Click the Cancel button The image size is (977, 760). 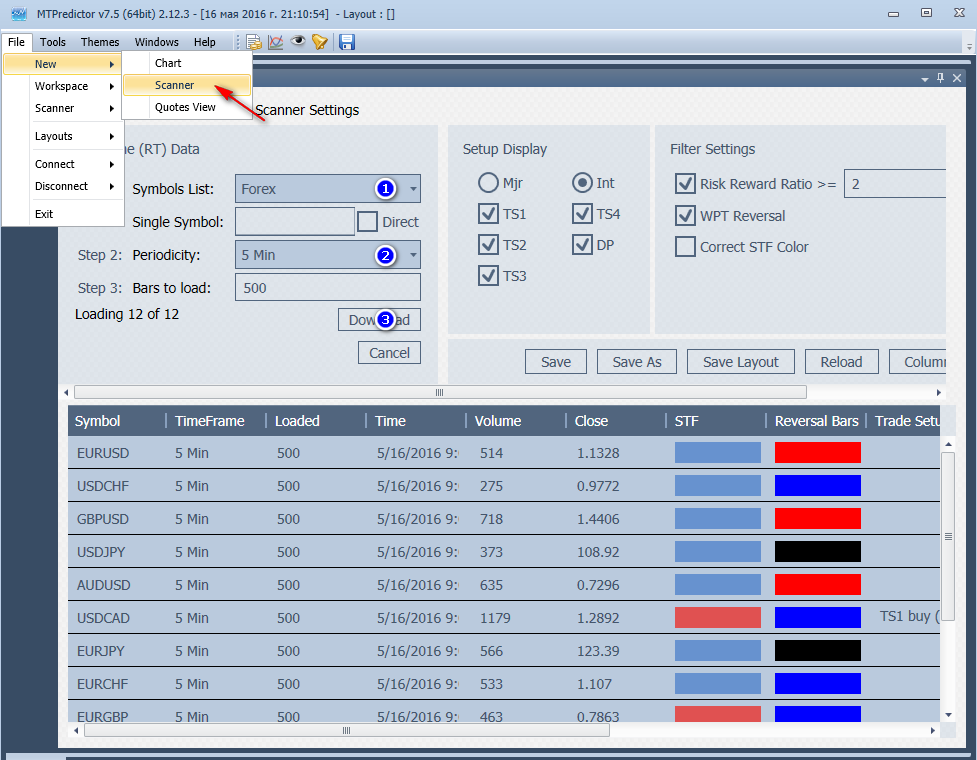[x=389, y=352]
